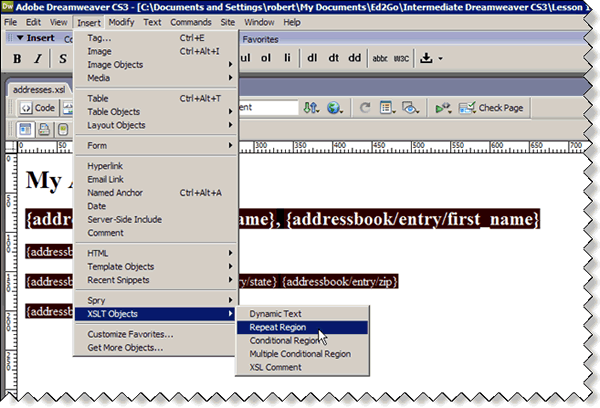Expand the Image Objects submenu
This screenshot has width=600, height=408.
pos(155,65)
